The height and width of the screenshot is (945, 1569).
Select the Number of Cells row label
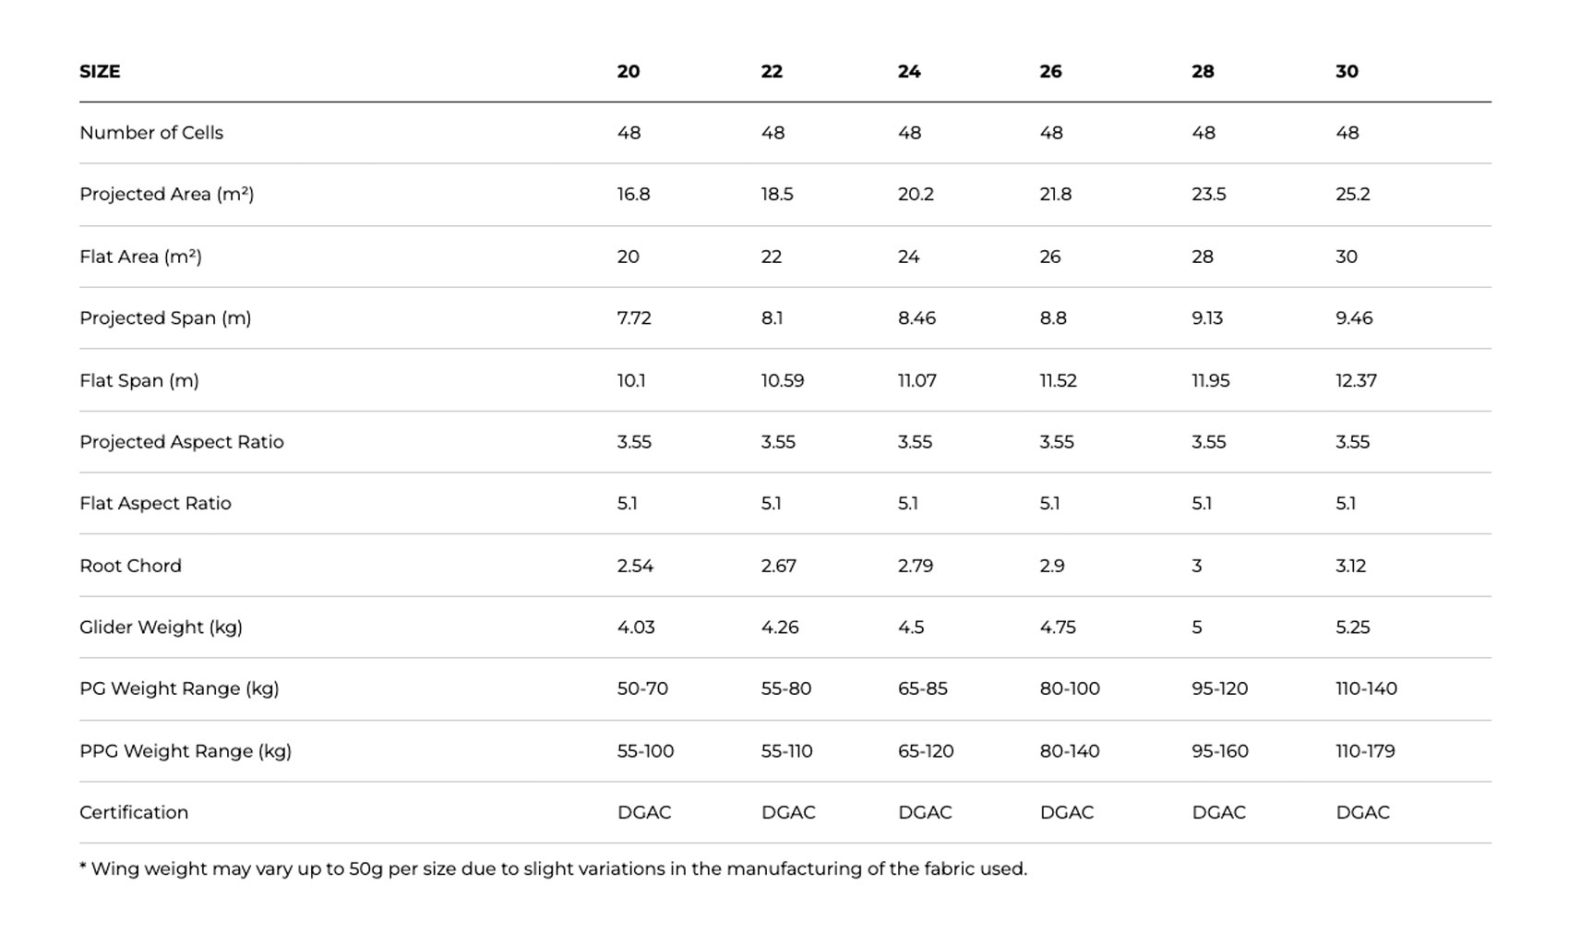pos(151,133)
